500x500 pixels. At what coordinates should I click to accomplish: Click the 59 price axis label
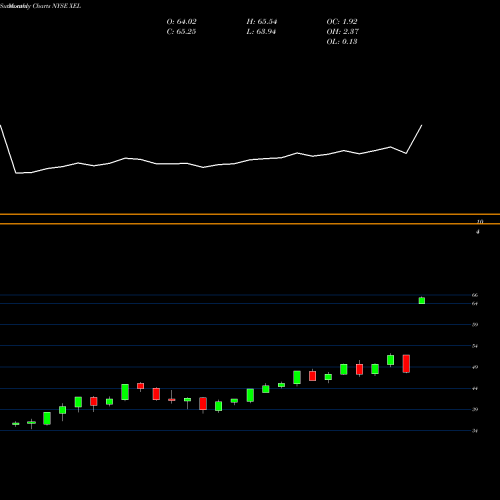coord(475,324)
